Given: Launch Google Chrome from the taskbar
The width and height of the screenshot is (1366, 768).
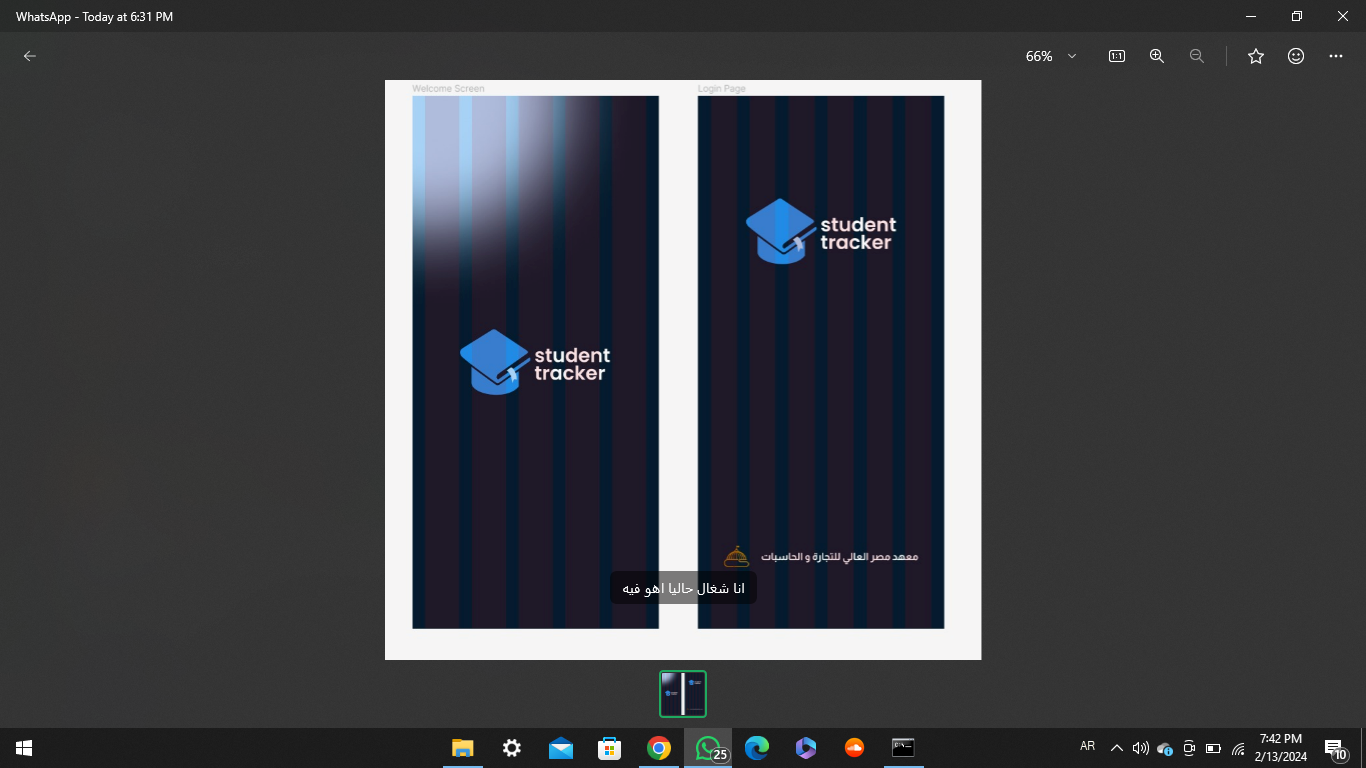Looking at the screenshot, I should (x=658, y=748).
